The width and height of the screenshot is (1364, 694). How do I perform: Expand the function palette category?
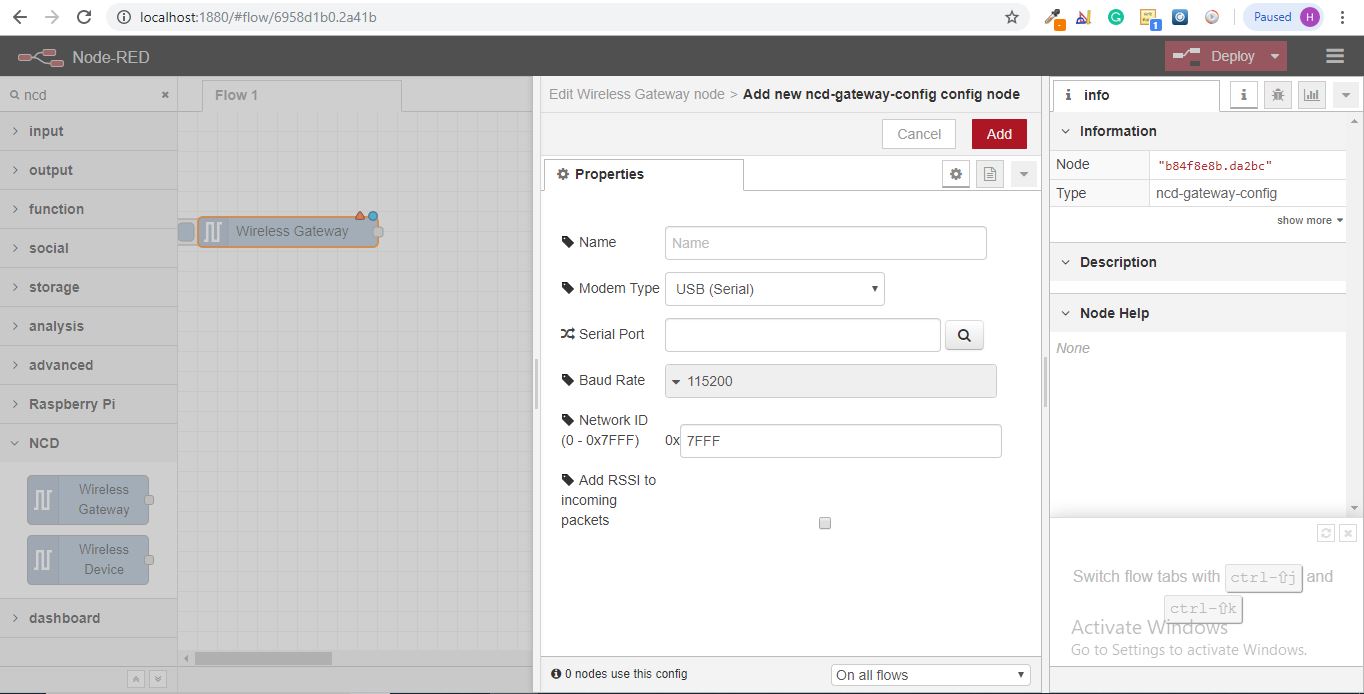point(89,209)
